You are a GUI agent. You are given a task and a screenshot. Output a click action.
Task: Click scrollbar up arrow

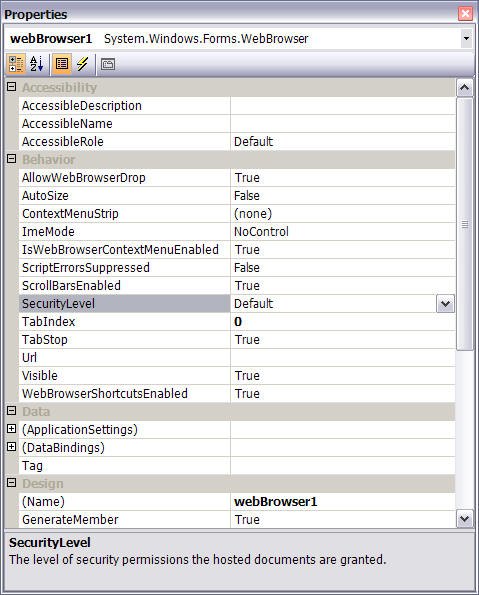tap(465, 88)
